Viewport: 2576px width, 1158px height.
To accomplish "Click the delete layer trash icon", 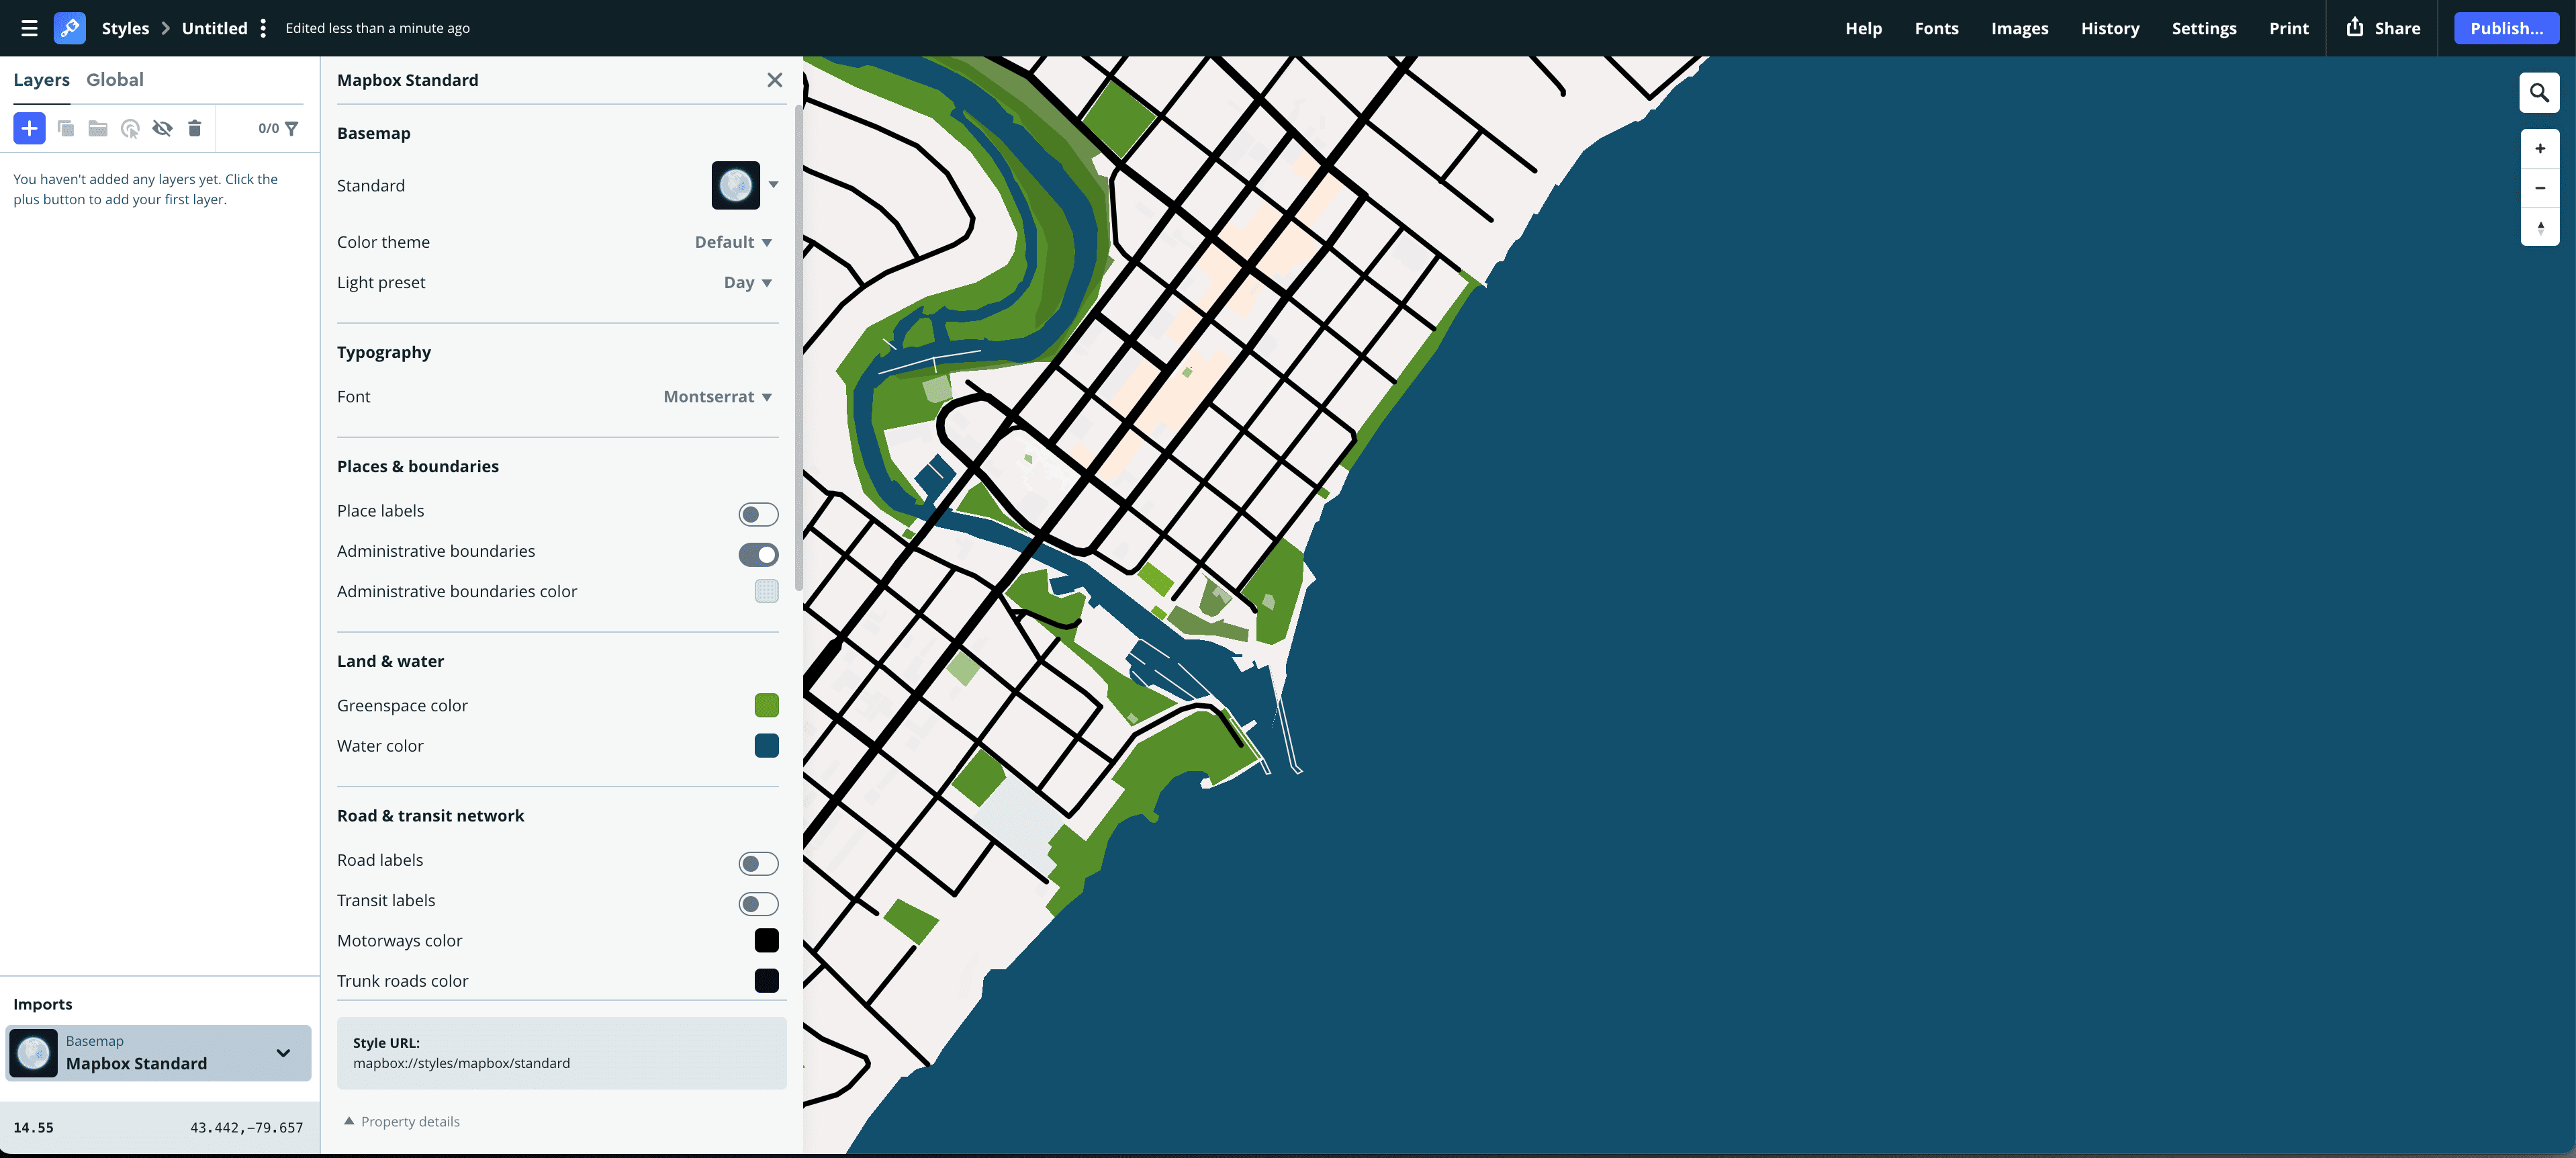I will (x=195, y=128).
